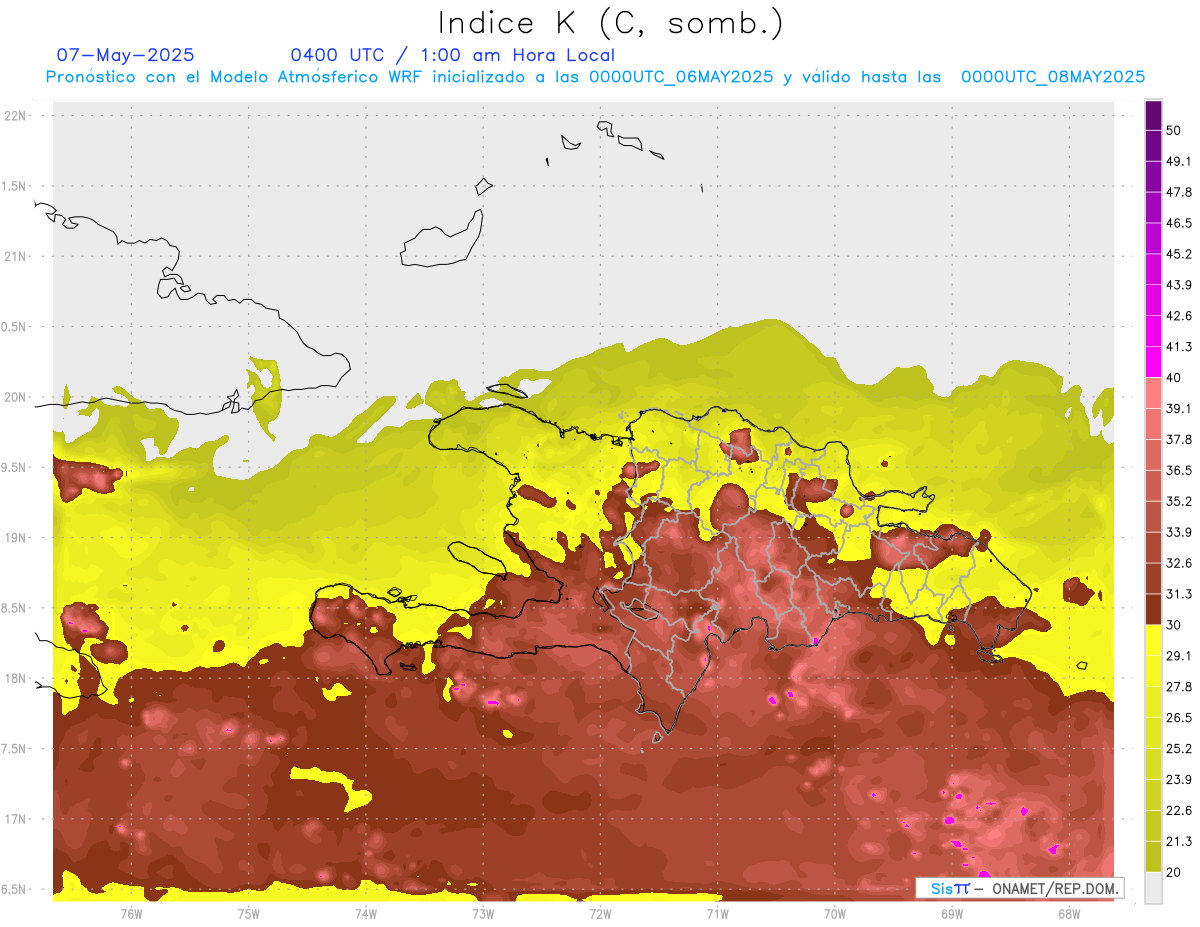Click the longitude label '71W'
The height and width of the screenshot is (927, 1200).
(717, 913)
